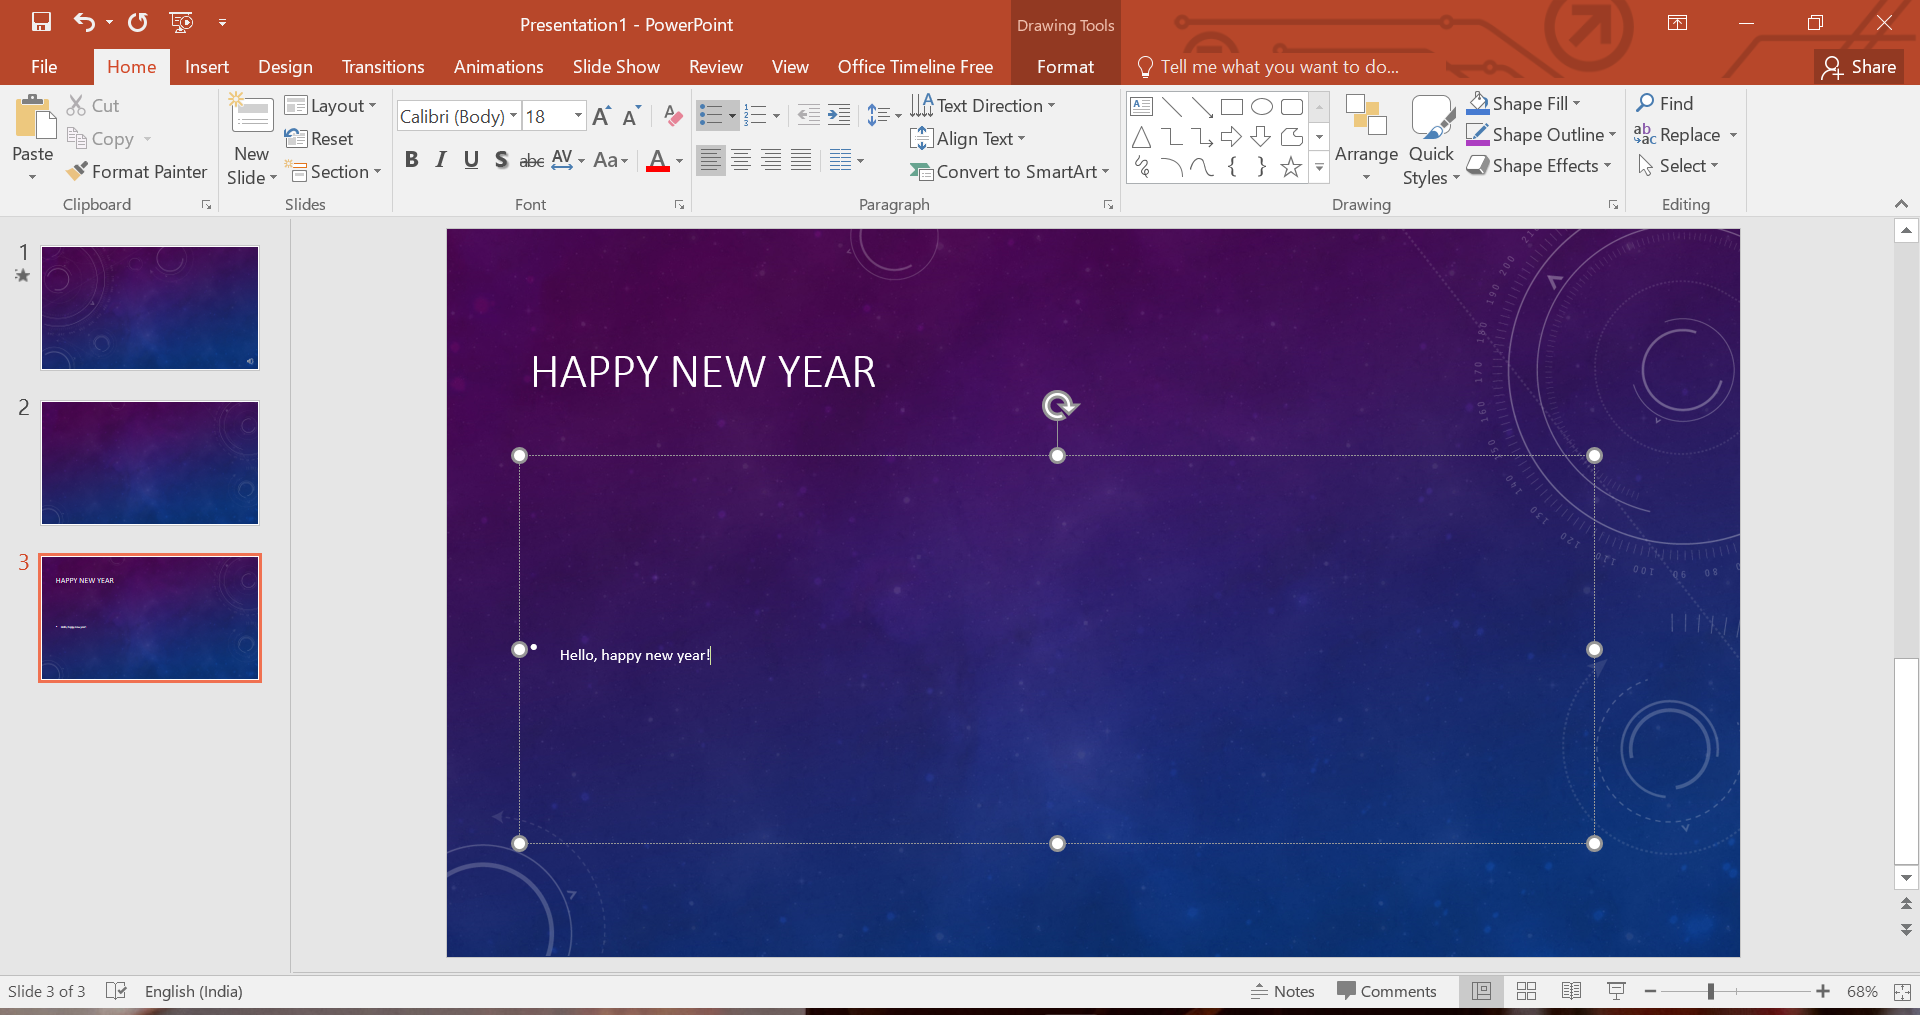The height and width of the screenshot is (1015, 1920).
Task: Start slideshow from beginning via quick access icon
Action: click(181, 22)
